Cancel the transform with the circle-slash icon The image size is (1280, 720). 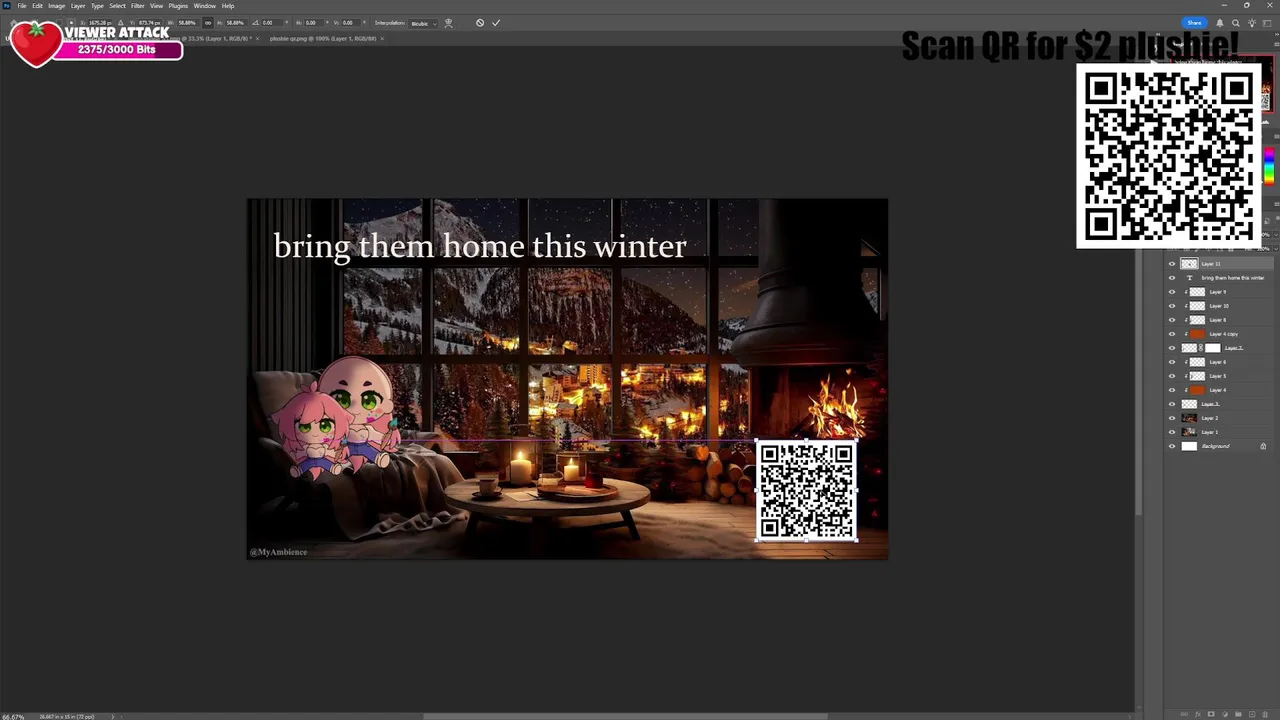(x=480, y=23)
